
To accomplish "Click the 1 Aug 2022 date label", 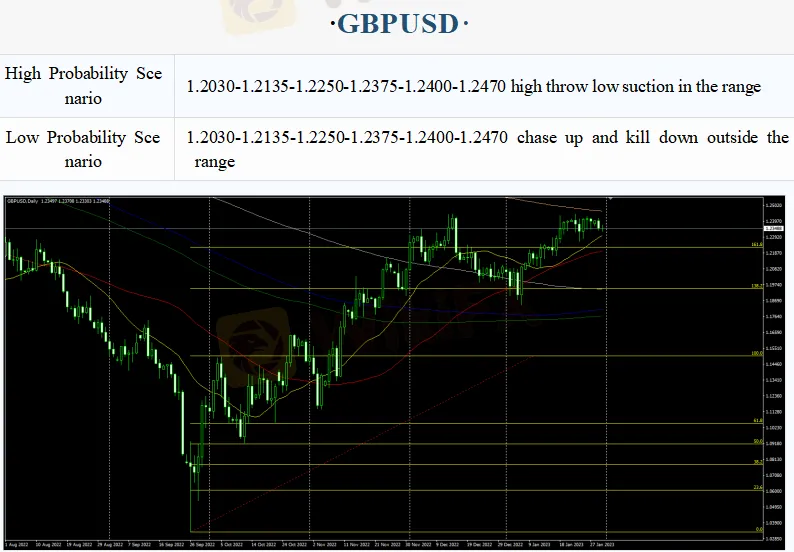I will 18,546.
